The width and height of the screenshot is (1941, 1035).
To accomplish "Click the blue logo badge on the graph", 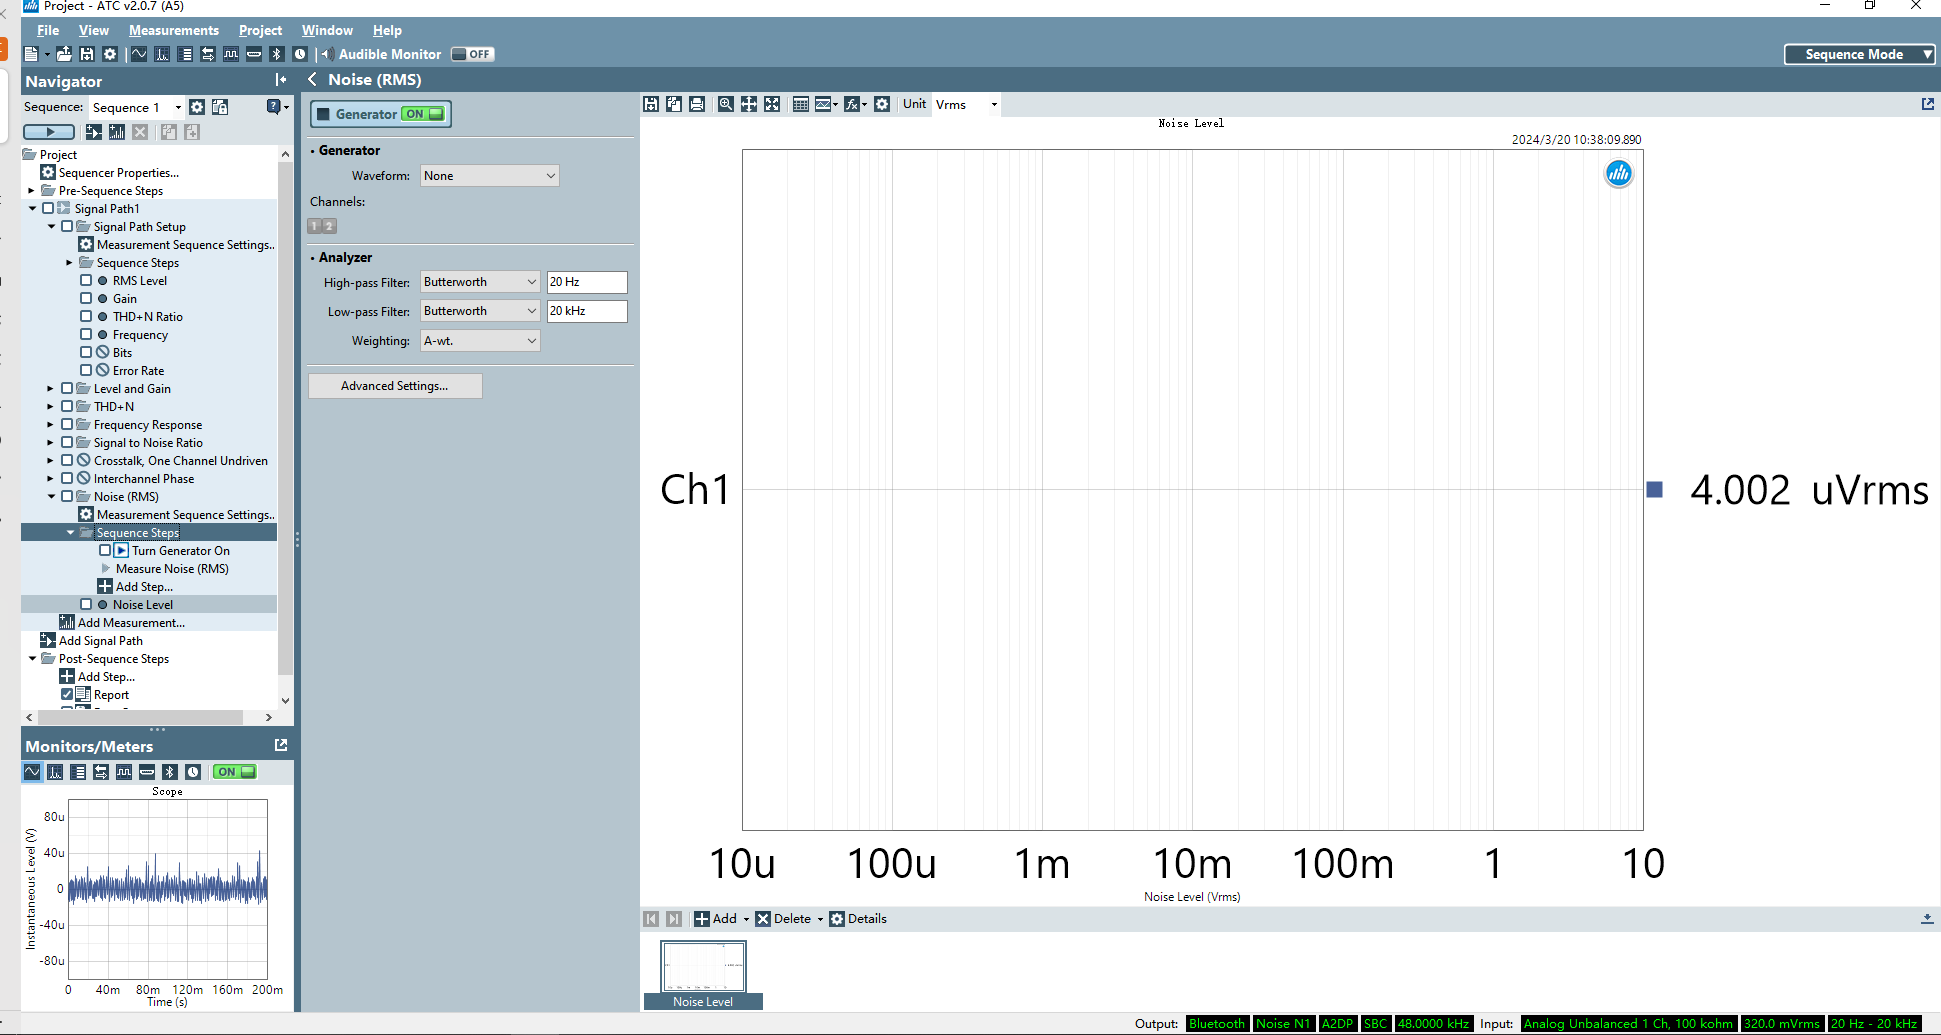I will (x=1619, y=174).
